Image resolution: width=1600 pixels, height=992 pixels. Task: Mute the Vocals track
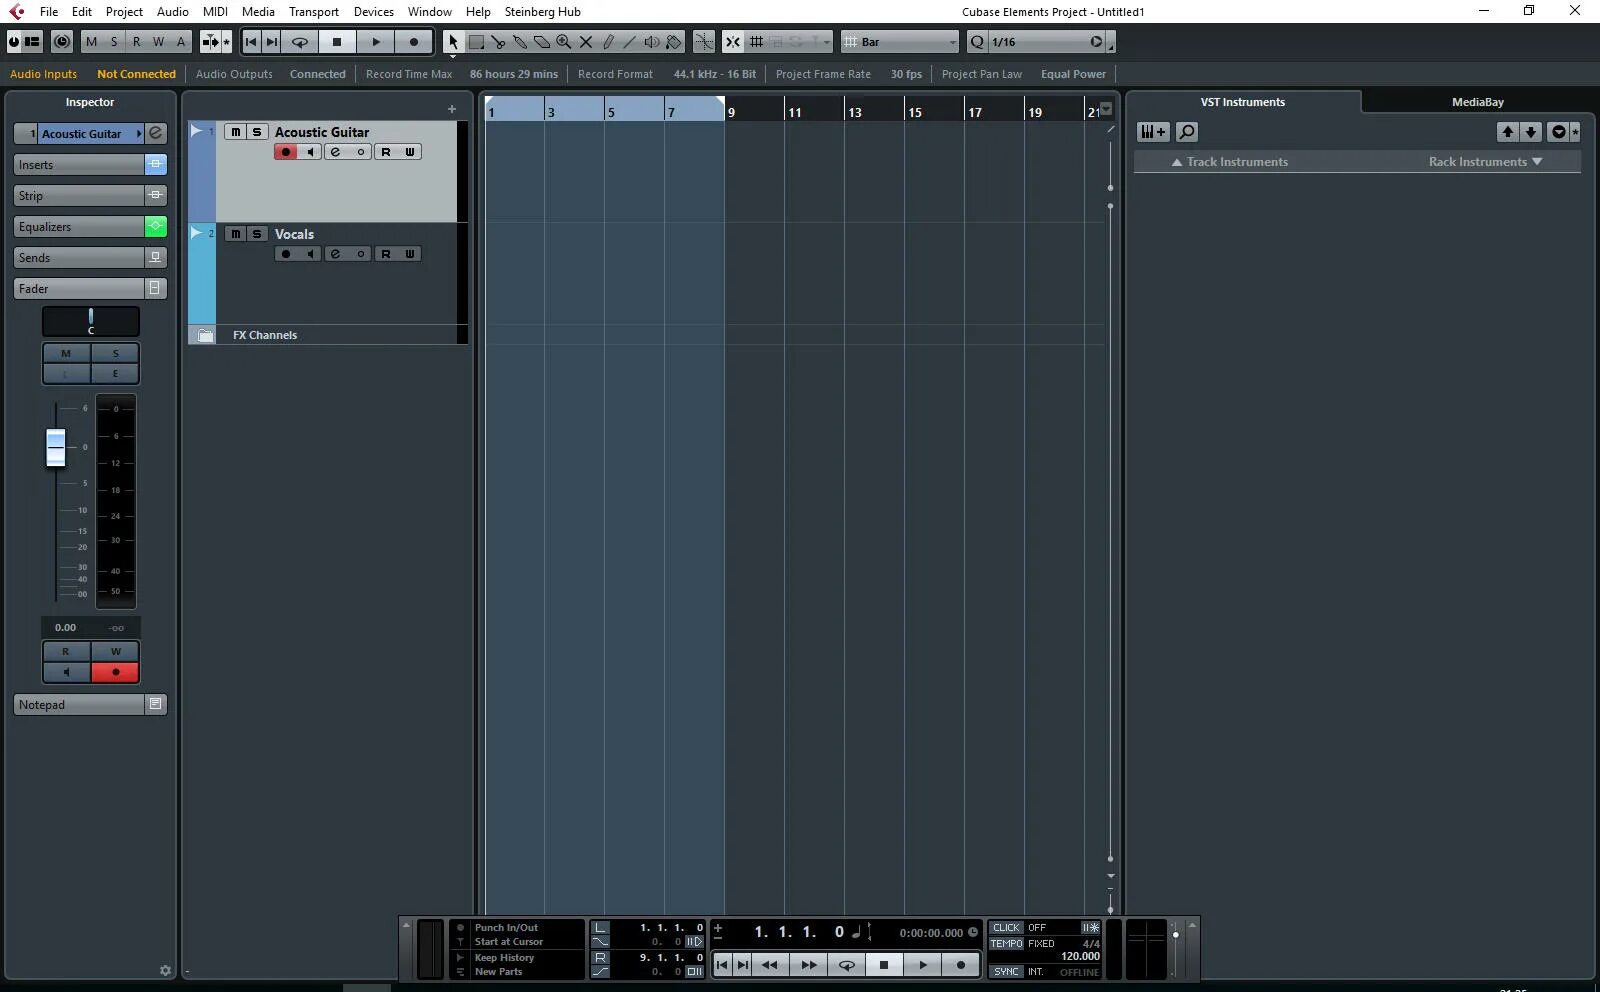pyautogui.click(x=235, y=234)
